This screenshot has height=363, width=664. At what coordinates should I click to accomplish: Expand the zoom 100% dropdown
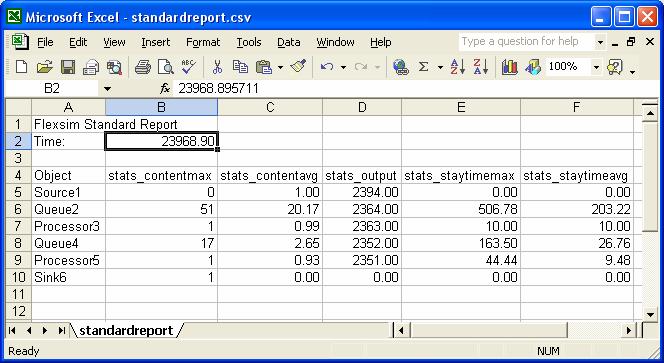596,67
